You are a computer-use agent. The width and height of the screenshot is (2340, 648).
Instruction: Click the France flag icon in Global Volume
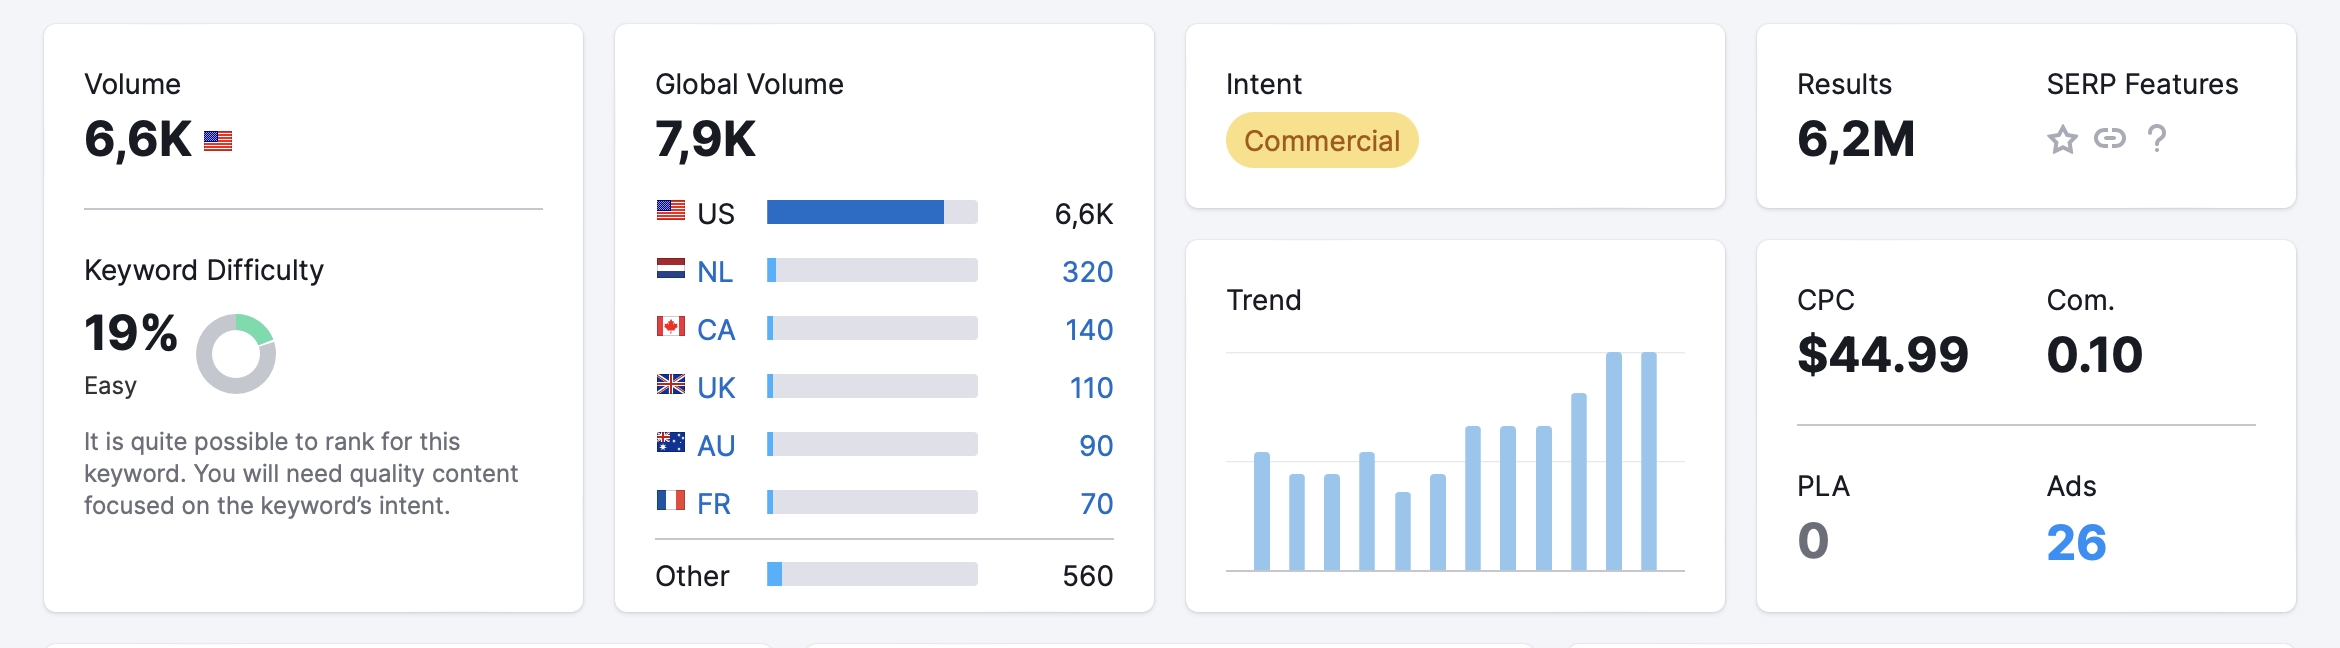(x=671, y=500)
